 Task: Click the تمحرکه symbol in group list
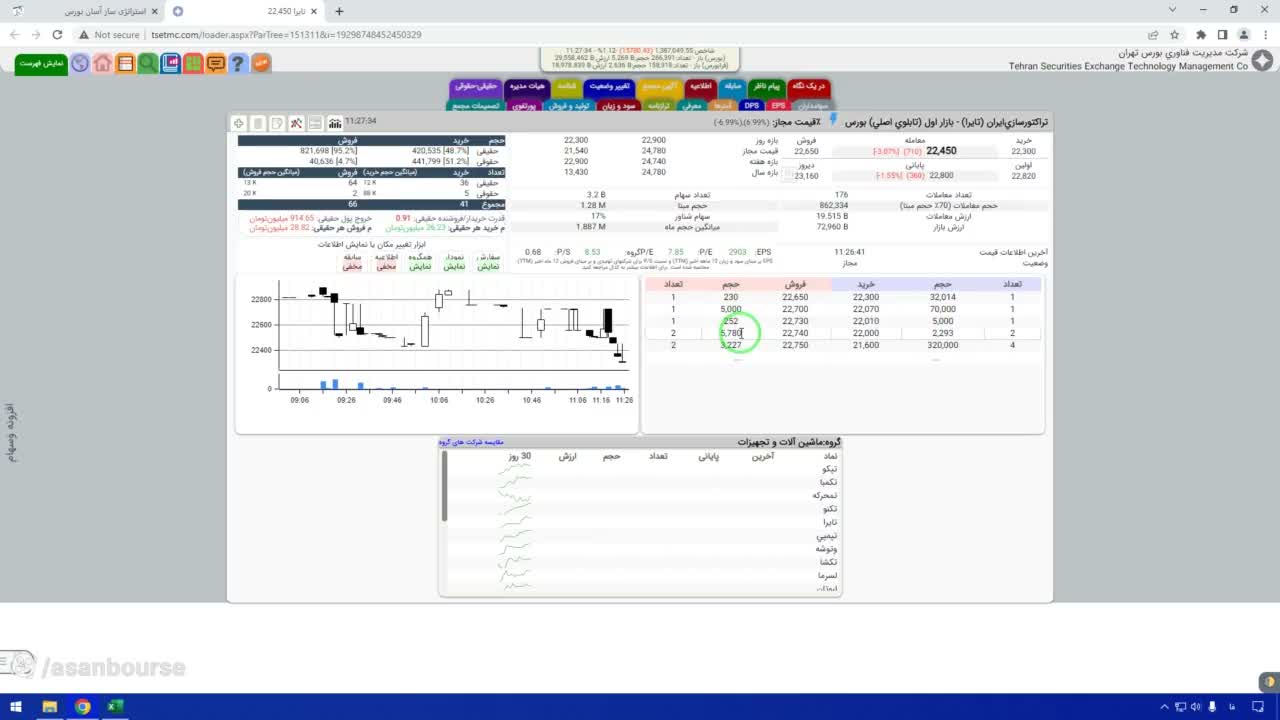click(x=825, y=495)
